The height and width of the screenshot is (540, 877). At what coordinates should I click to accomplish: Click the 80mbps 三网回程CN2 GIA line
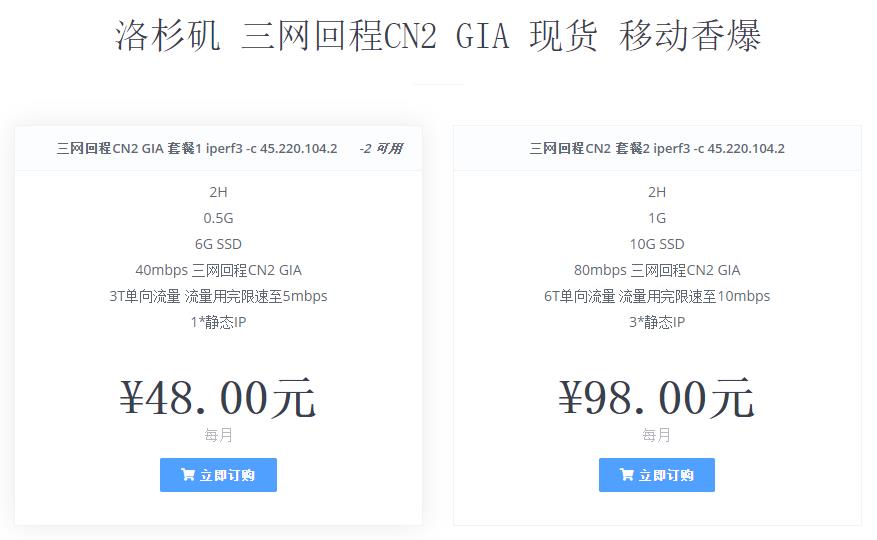tap(657, 270)
